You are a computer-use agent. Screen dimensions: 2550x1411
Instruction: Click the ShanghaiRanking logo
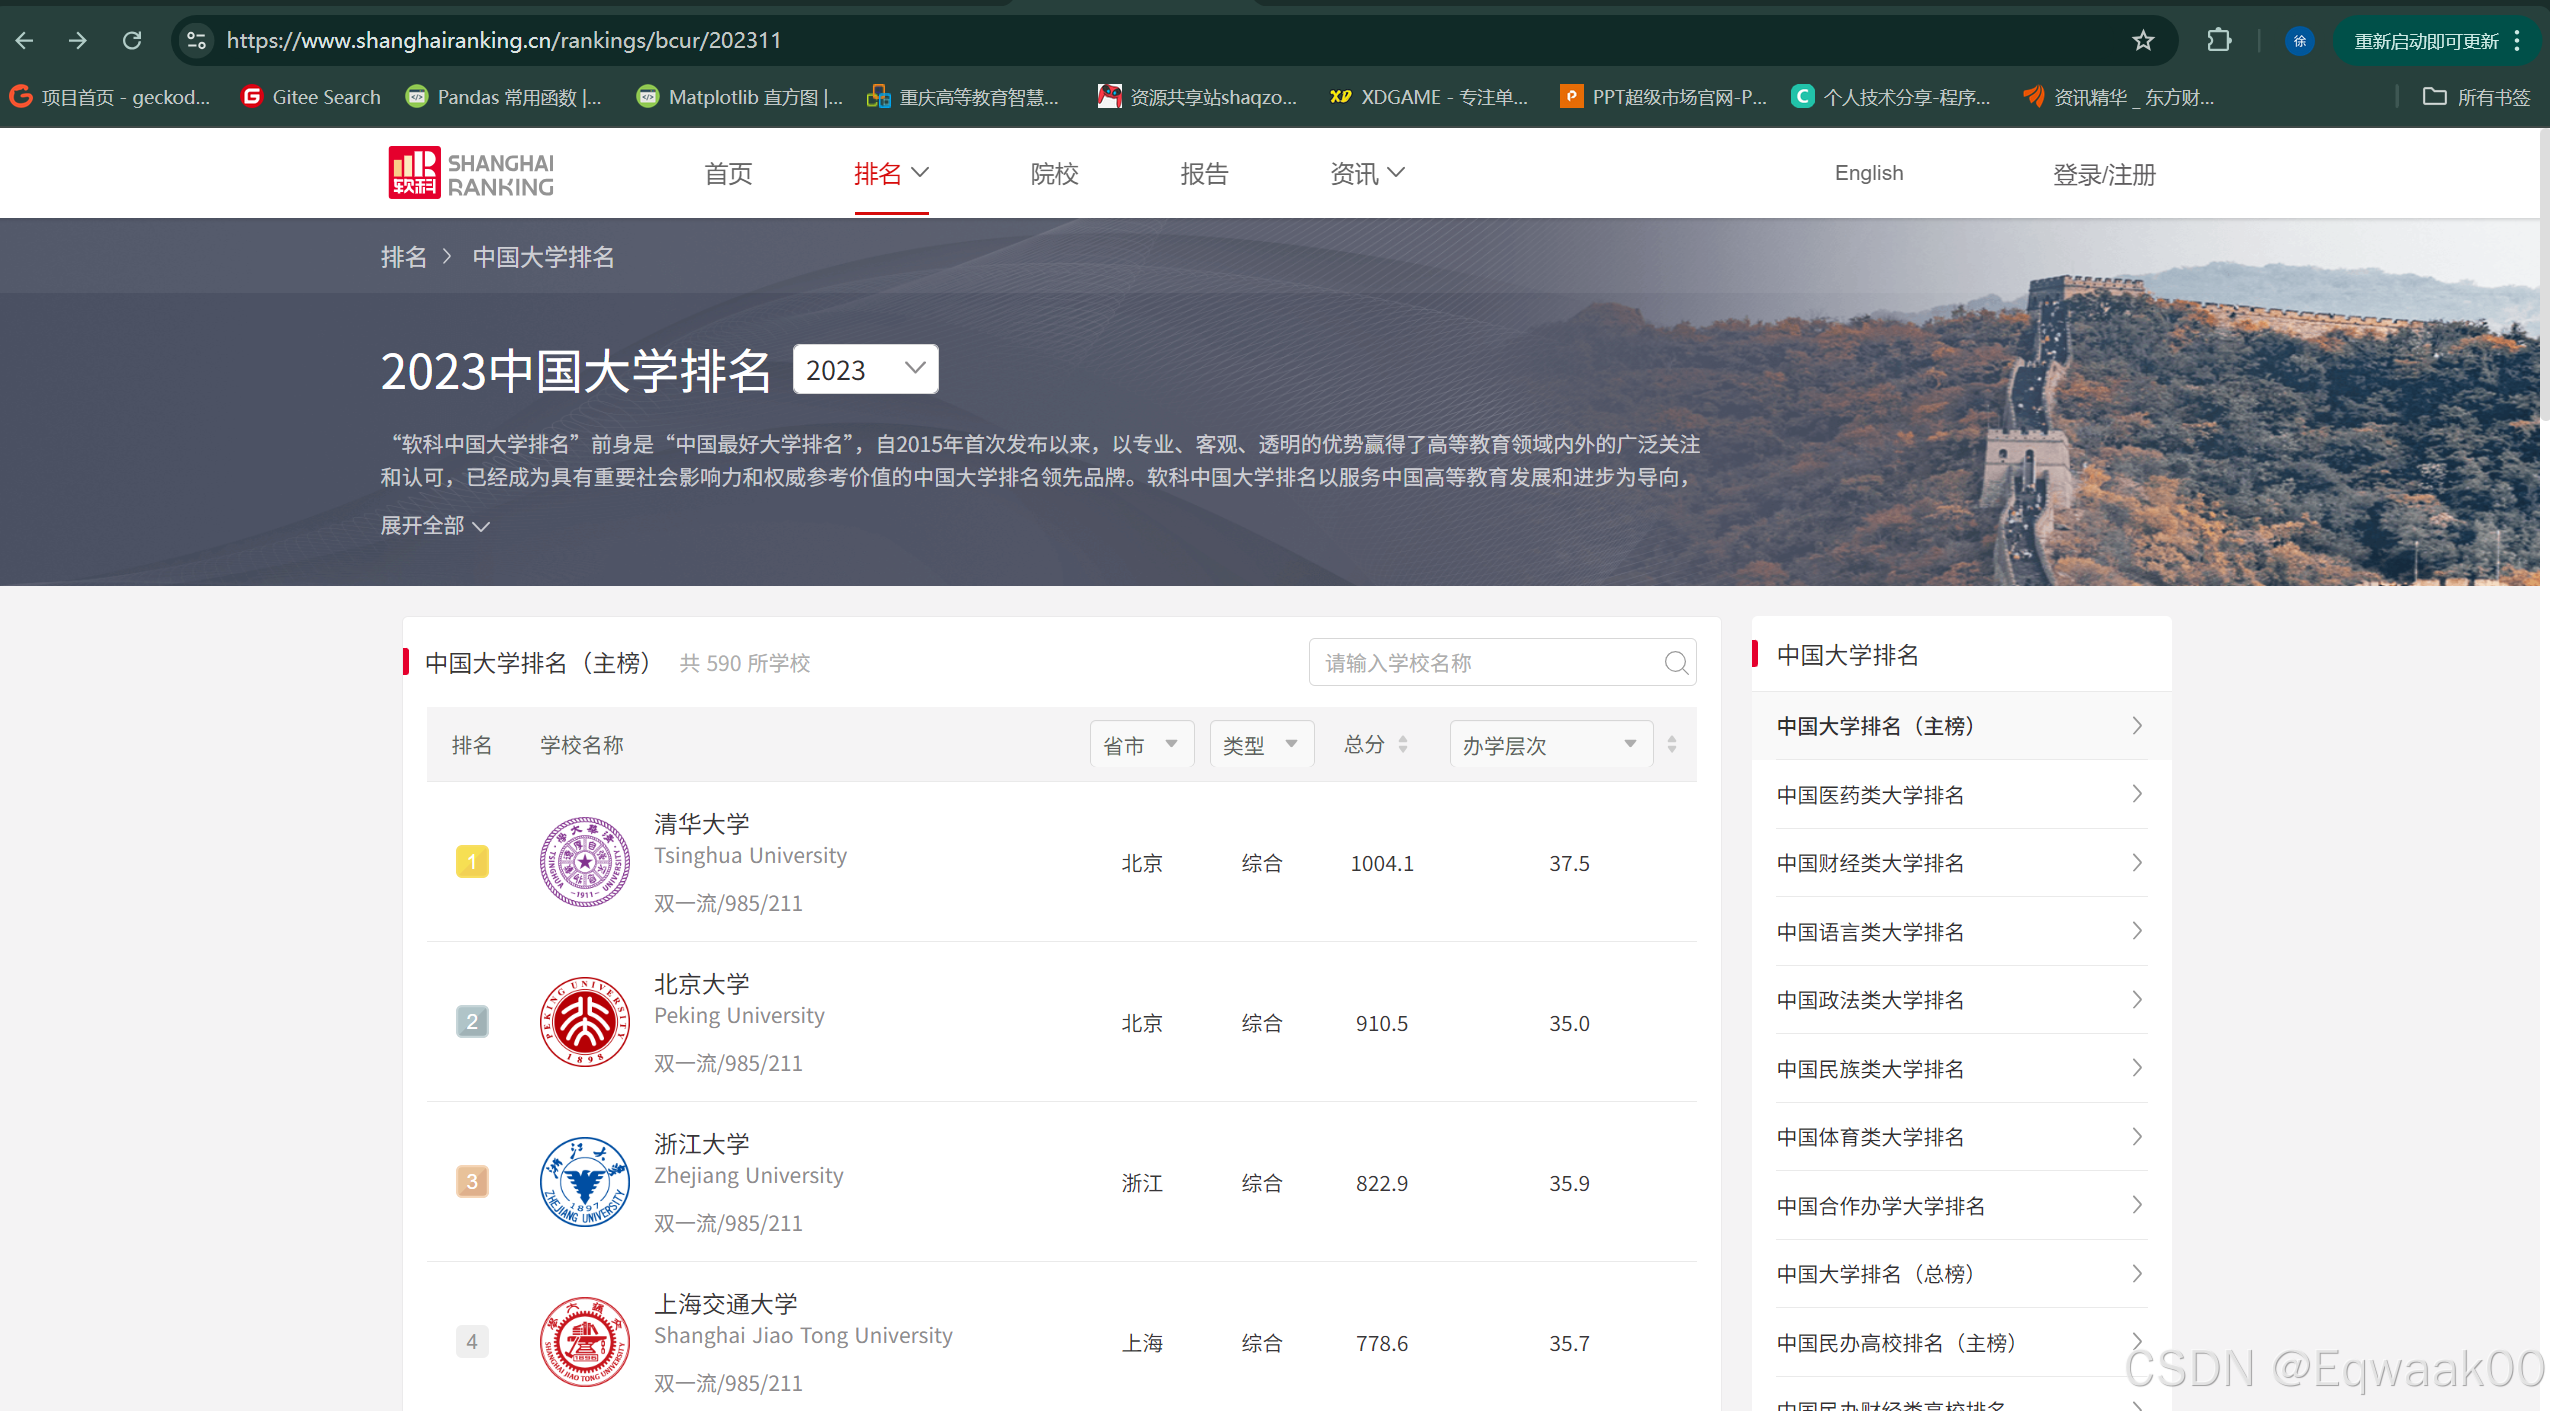471,174
